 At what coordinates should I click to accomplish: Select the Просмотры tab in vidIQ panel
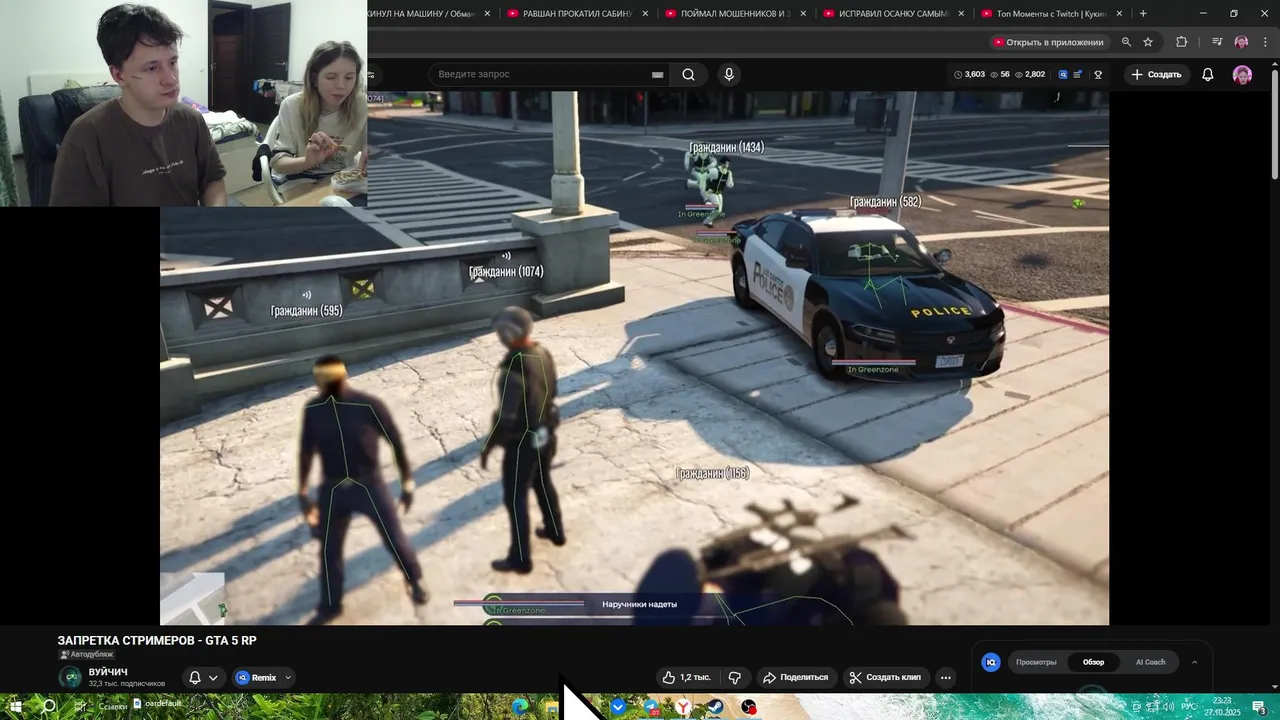coord(1036,662)
